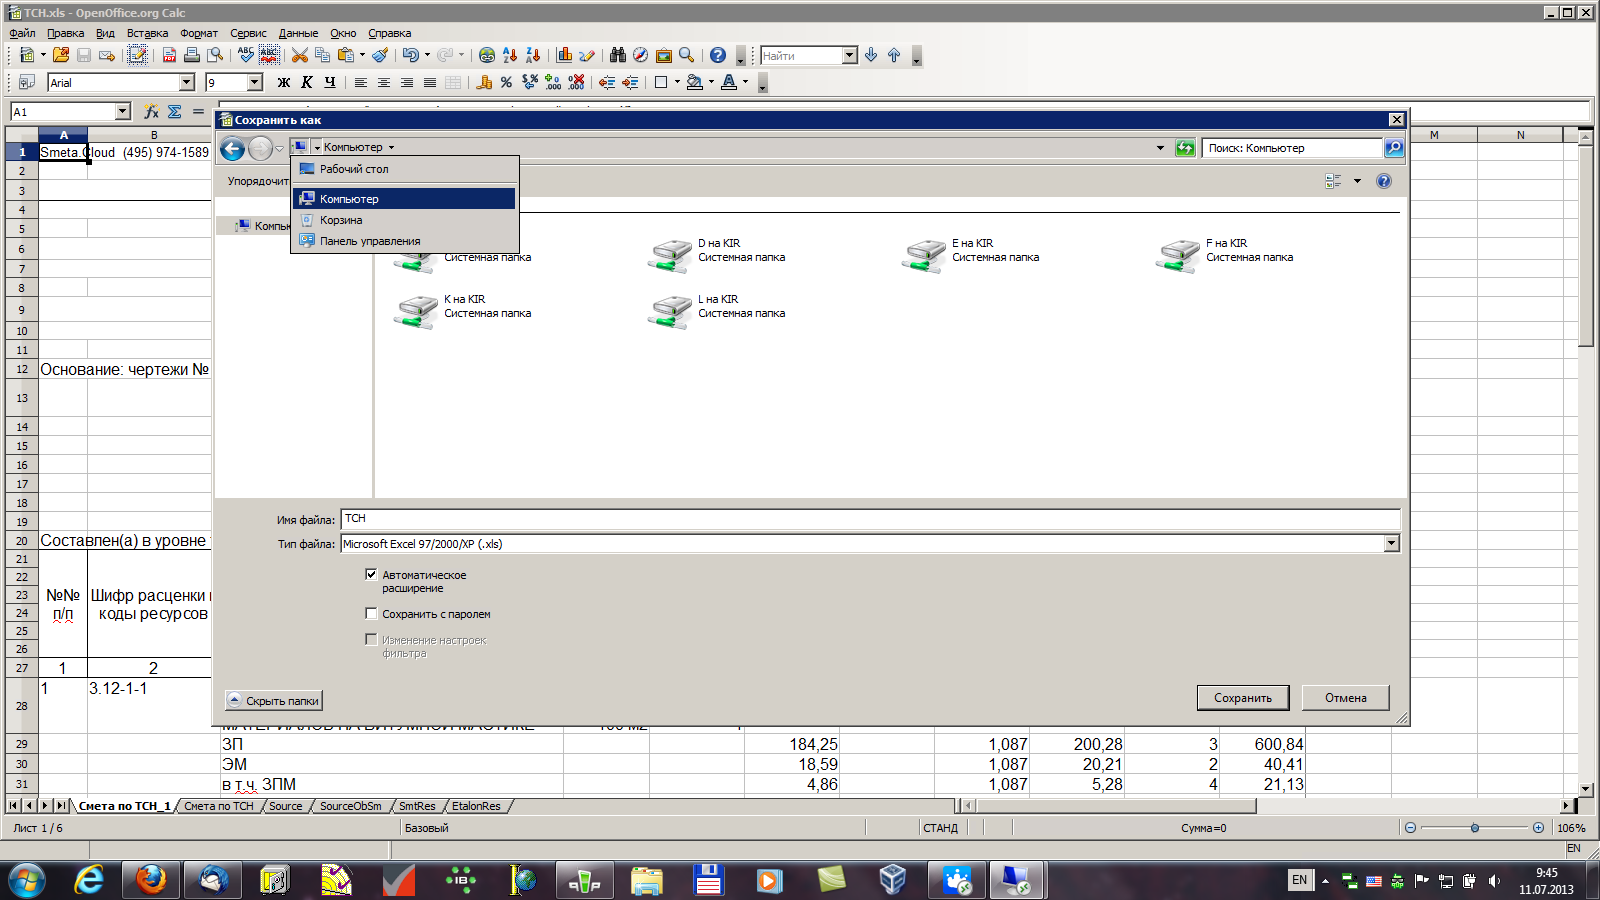Click the Сохранить button
The image size is (1600, 900).
tap(1243, 698)
